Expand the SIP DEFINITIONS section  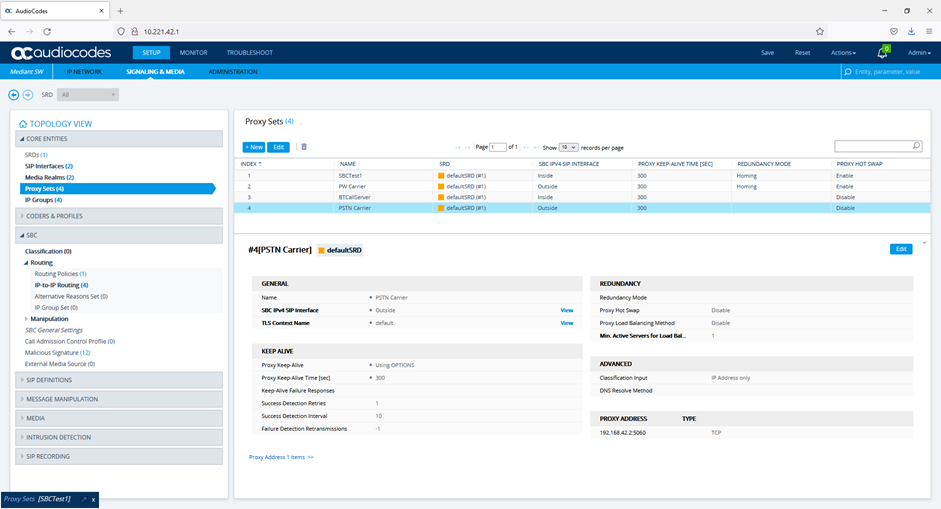119,380
